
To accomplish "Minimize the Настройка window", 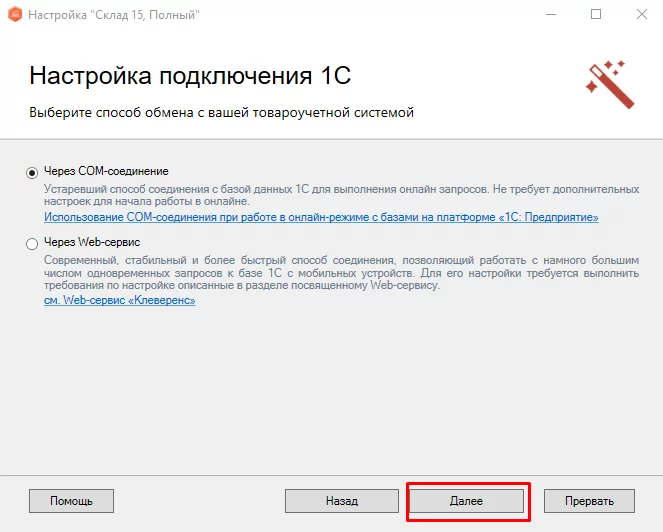I will click(x=551, y=14).
